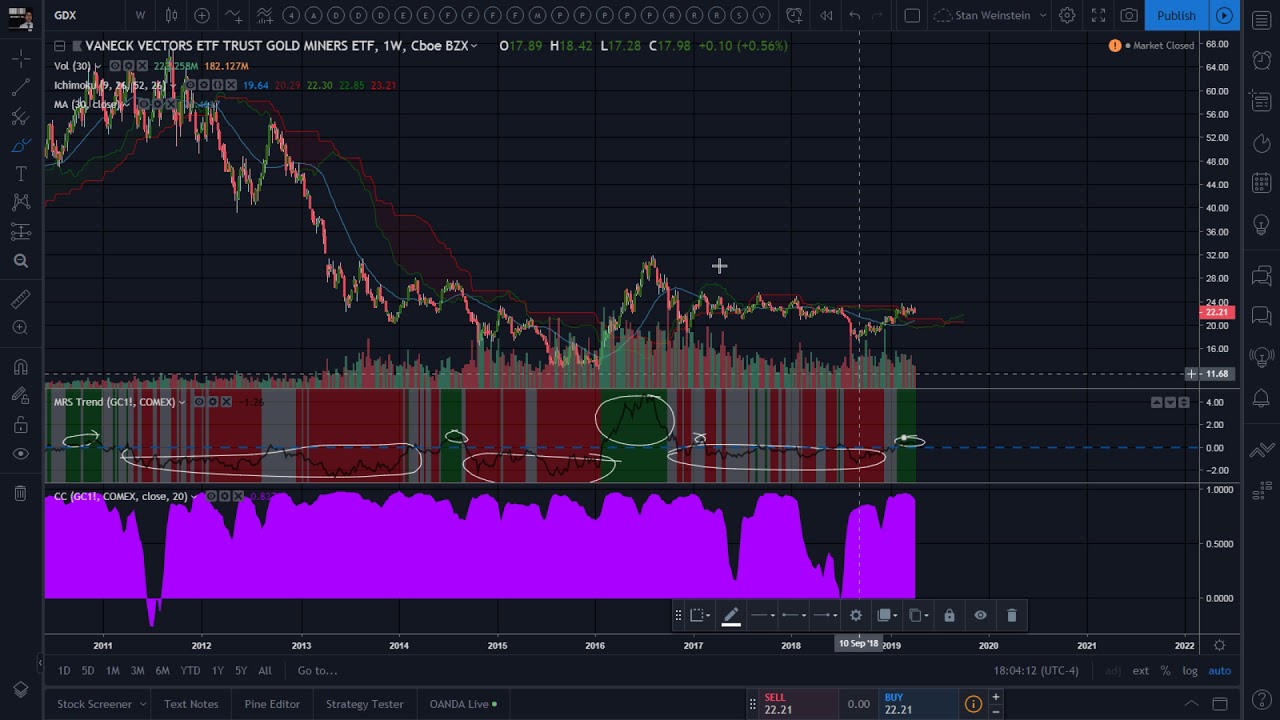Open the Strategy Tester tab

(364, 704)
